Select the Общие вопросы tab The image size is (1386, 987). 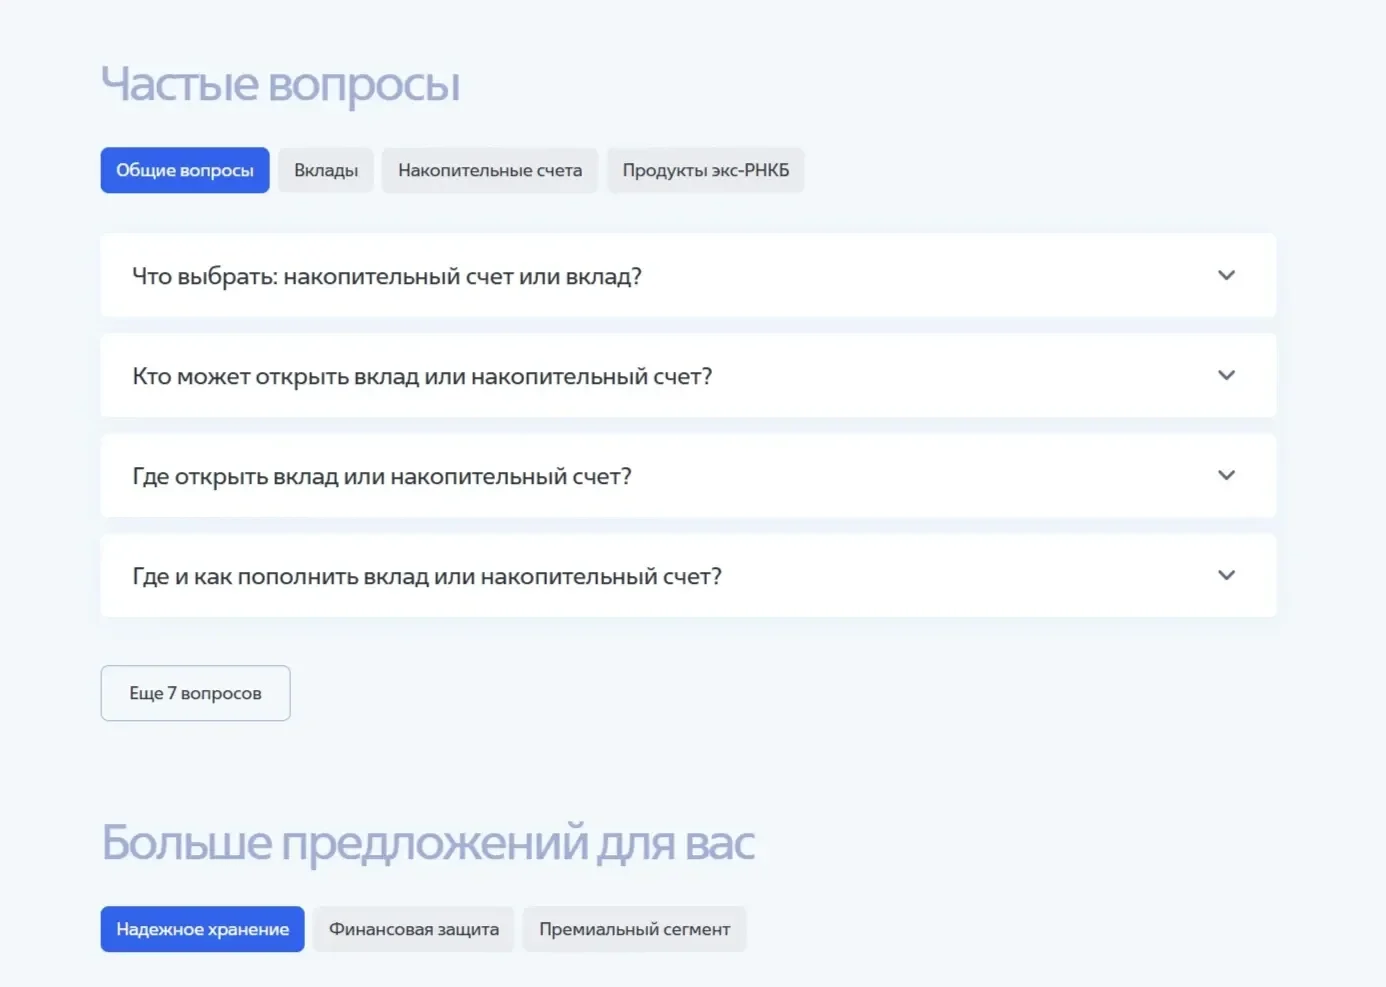coord(185,170)
